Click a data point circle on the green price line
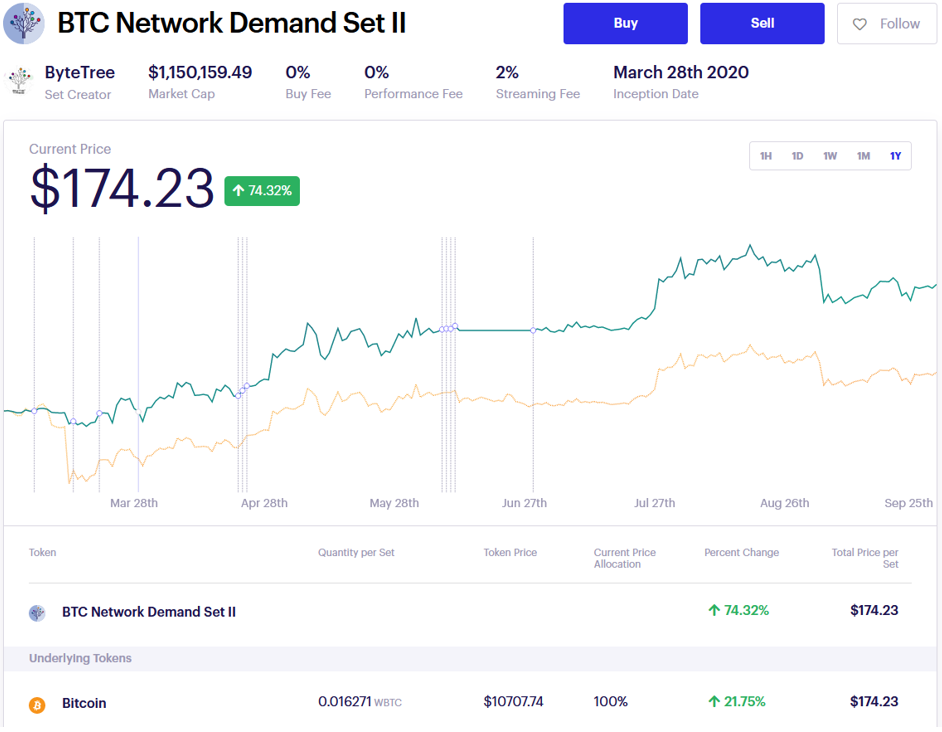Viewport: 942px width, 732px height. pos(533,330)
